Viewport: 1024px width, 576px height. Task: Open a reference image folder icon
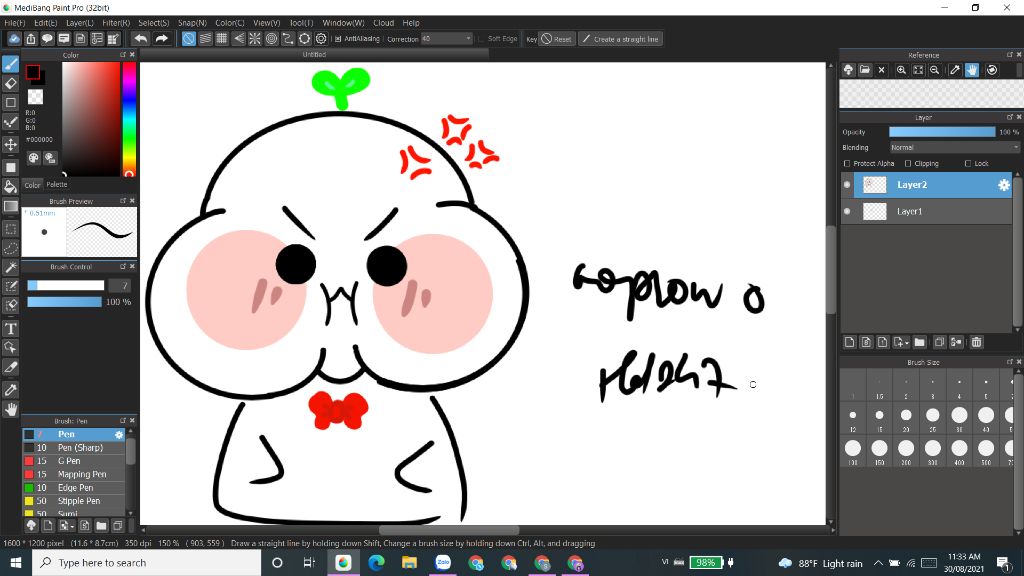click(865, 70)
